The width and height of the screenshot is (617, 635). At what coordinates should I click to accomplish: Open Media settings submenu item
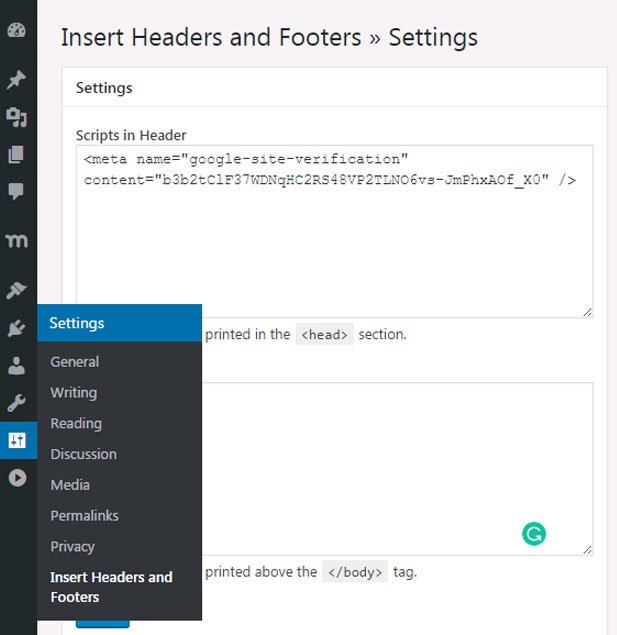pyautogui.click(x=70, y=485)
